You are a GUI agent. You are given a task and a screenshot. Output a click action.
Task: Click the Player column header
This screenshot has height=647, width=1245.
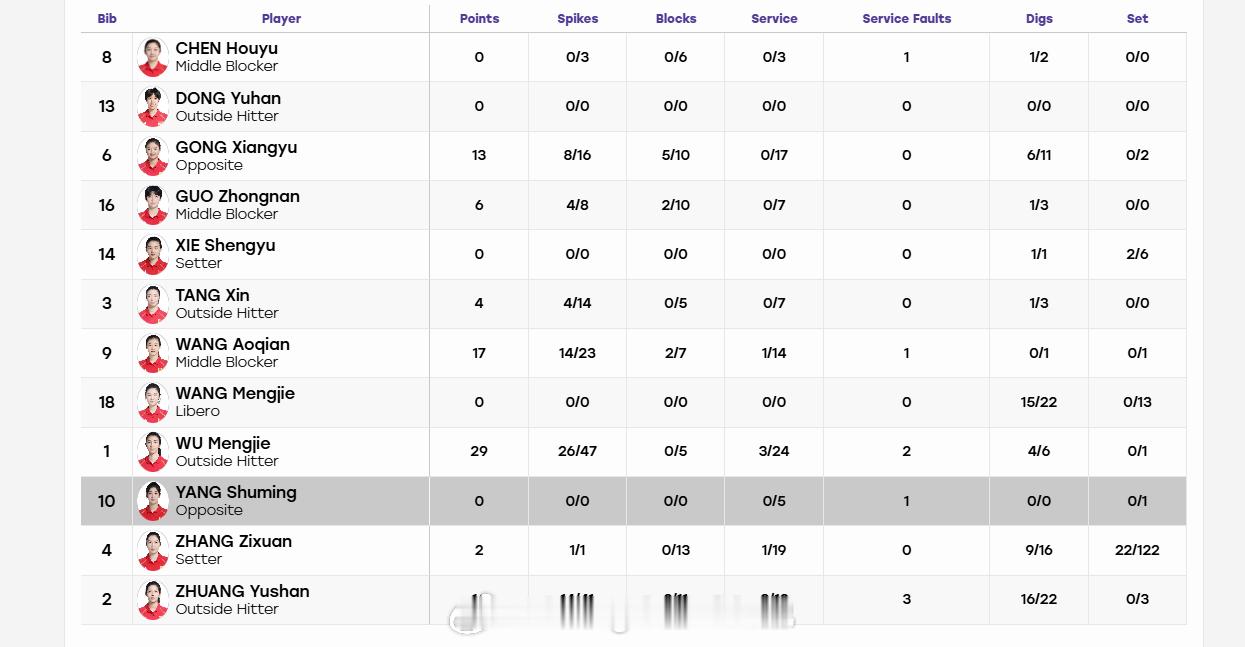click(281, 19)
